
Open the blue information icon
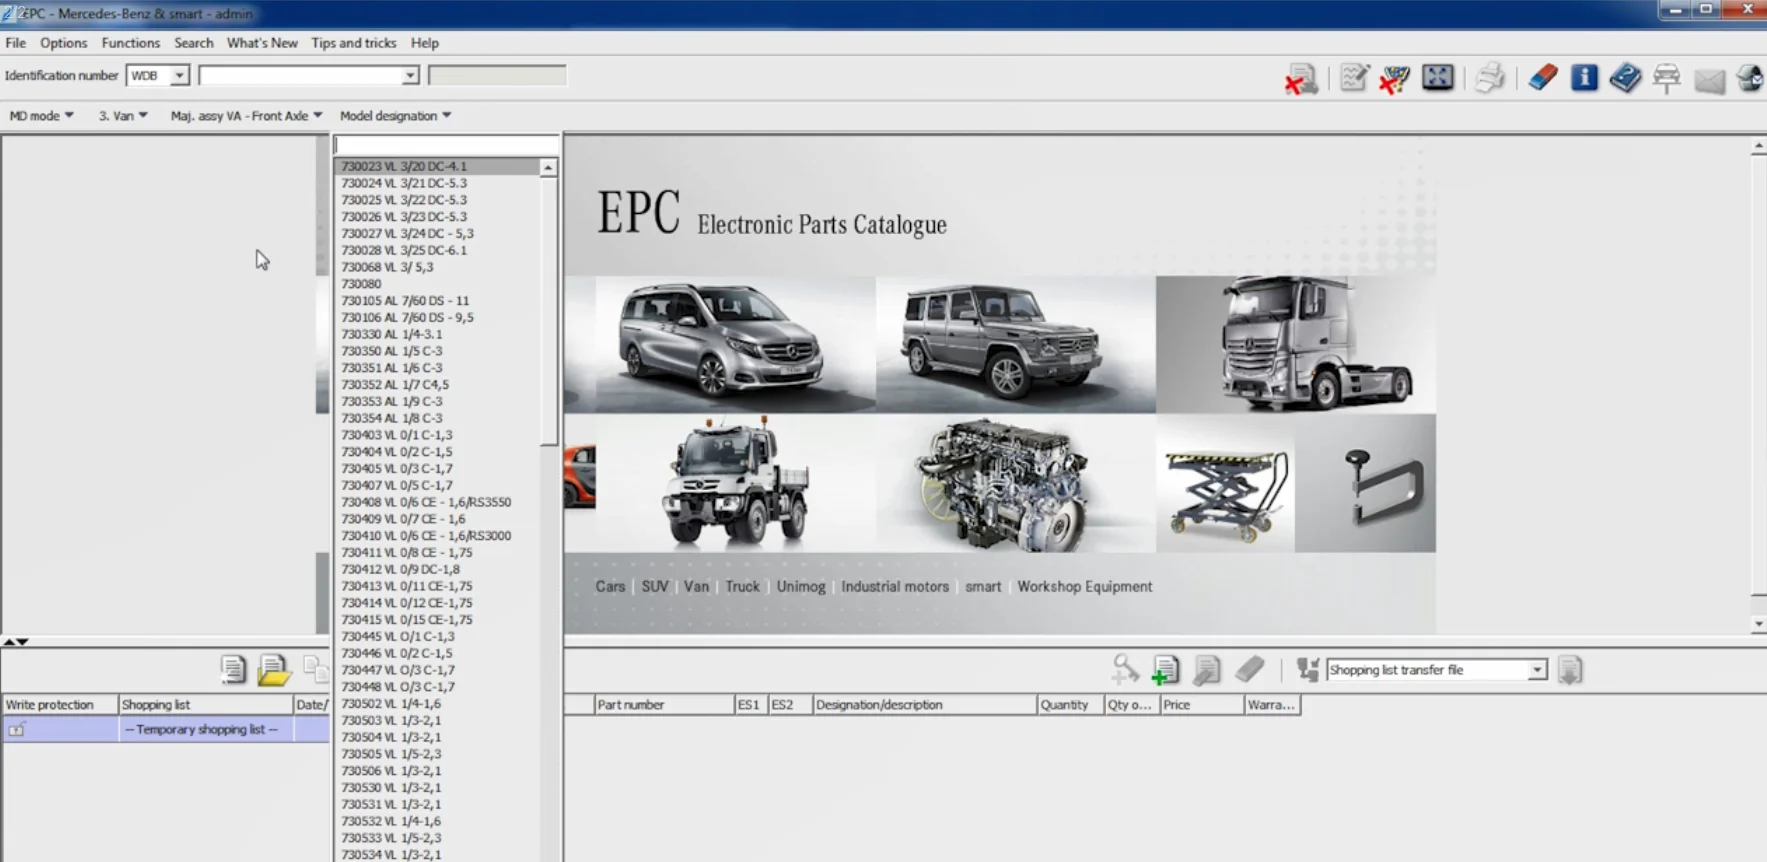pos(1584,77)
